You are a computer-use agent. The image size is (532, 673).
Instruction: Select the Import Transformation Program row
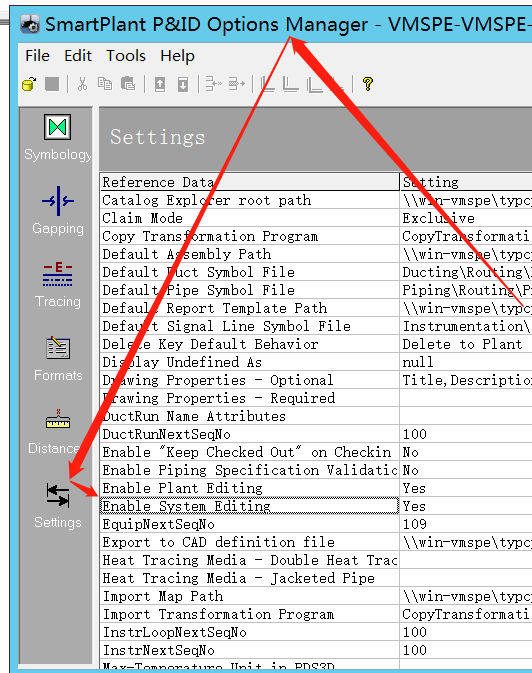249,615
